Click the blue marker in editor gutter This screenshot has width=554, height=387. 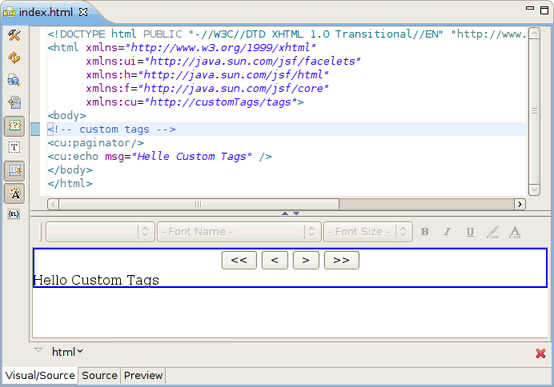(x=35, y=129)
